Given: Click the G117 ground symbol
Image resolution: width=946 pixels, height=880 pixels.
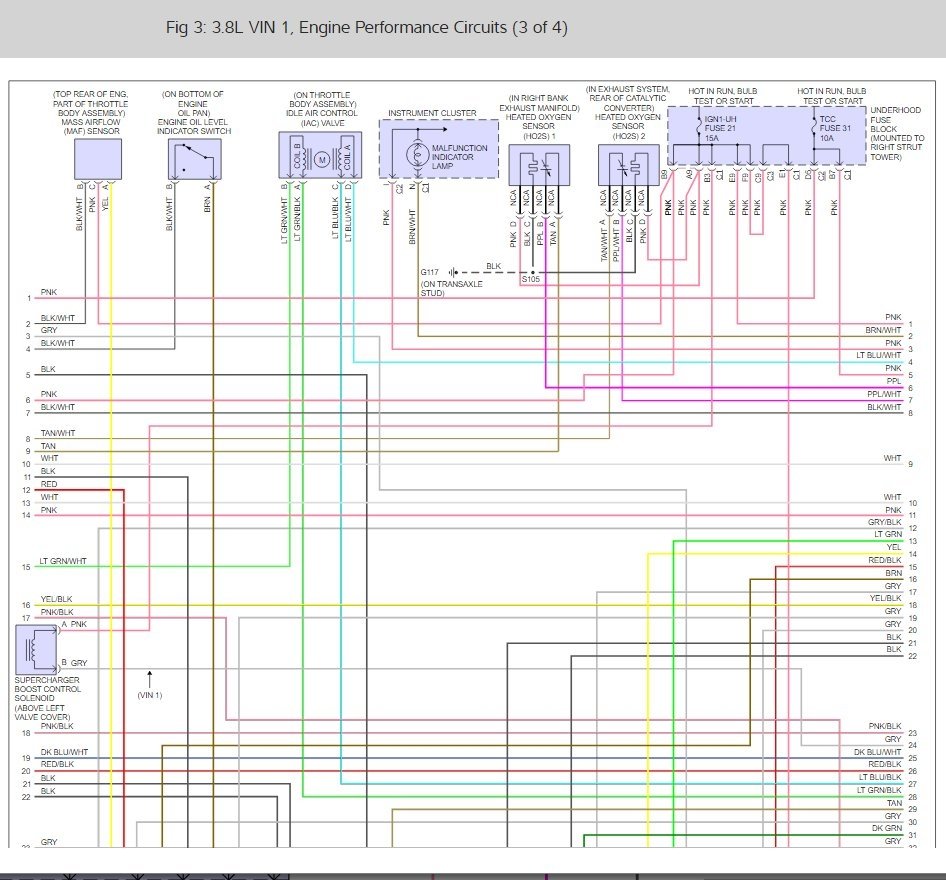Looking at the screenshot, I should (x=453, y=271).
